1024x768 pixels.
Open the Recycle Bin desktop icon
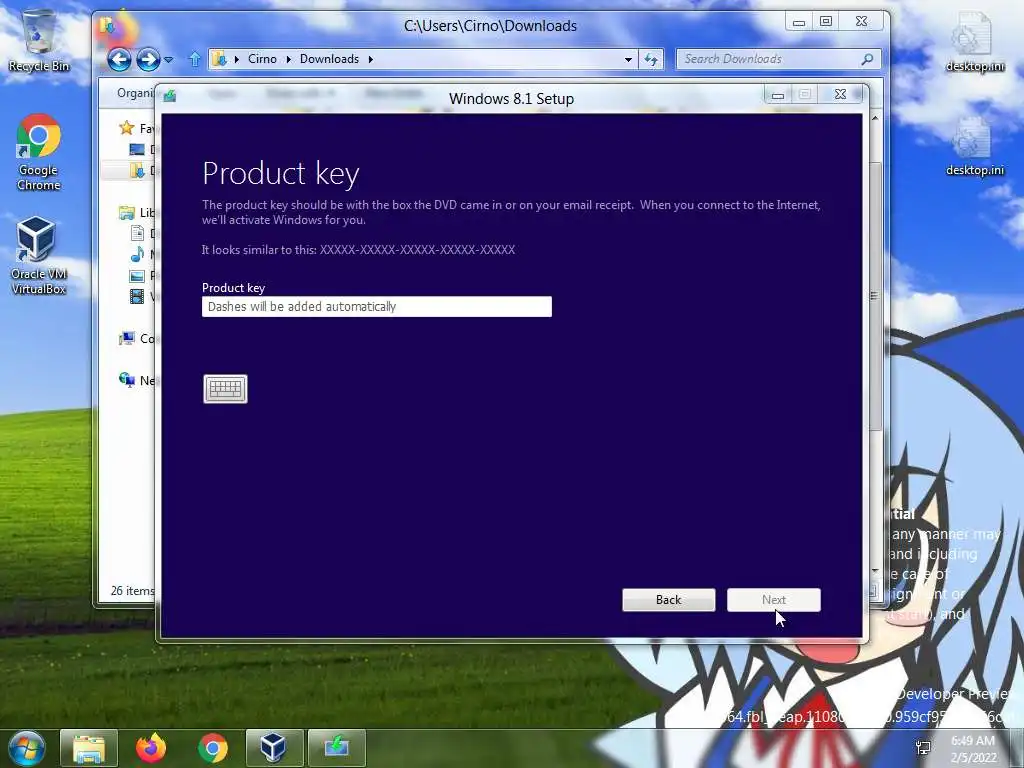(39, 41)
